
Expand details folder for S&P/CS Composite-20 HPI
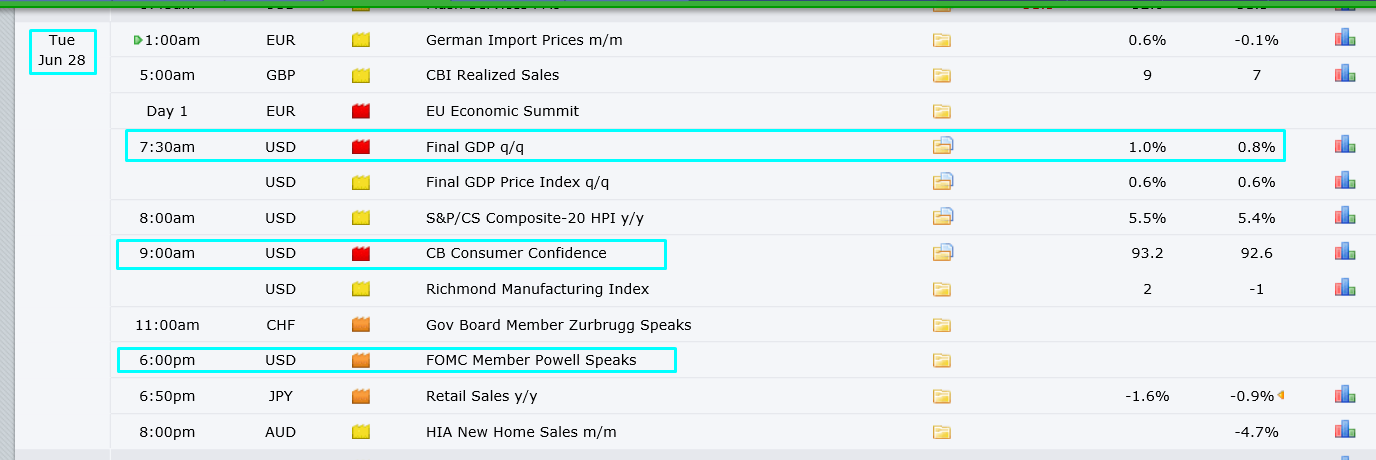942,218
